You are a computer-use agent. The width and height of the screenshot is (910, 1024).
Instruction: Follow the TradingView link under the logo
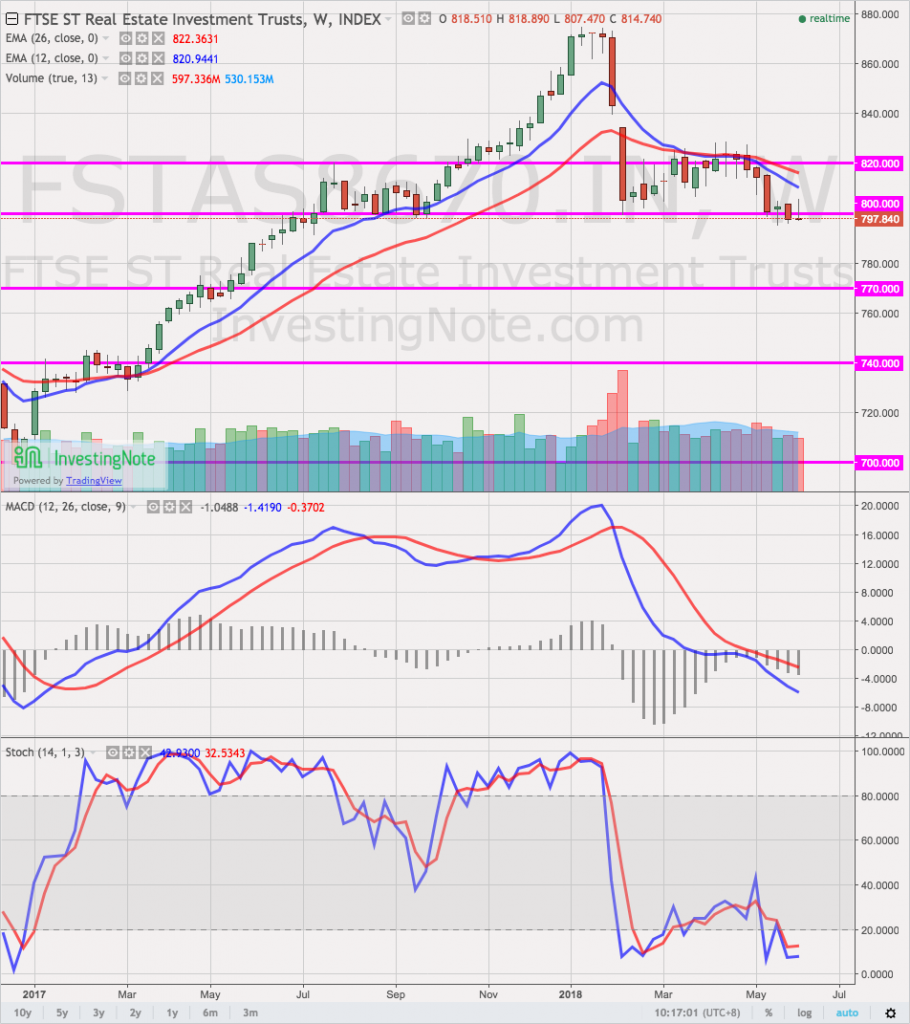[96, 480]
